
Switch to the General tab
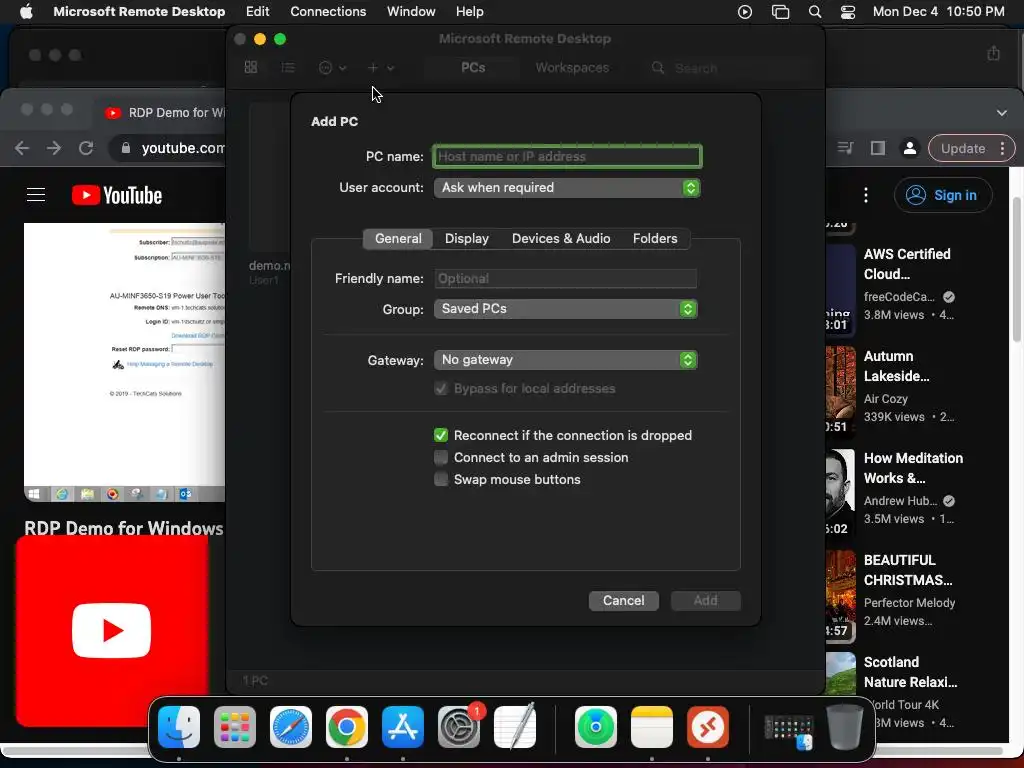coord(398,238)
